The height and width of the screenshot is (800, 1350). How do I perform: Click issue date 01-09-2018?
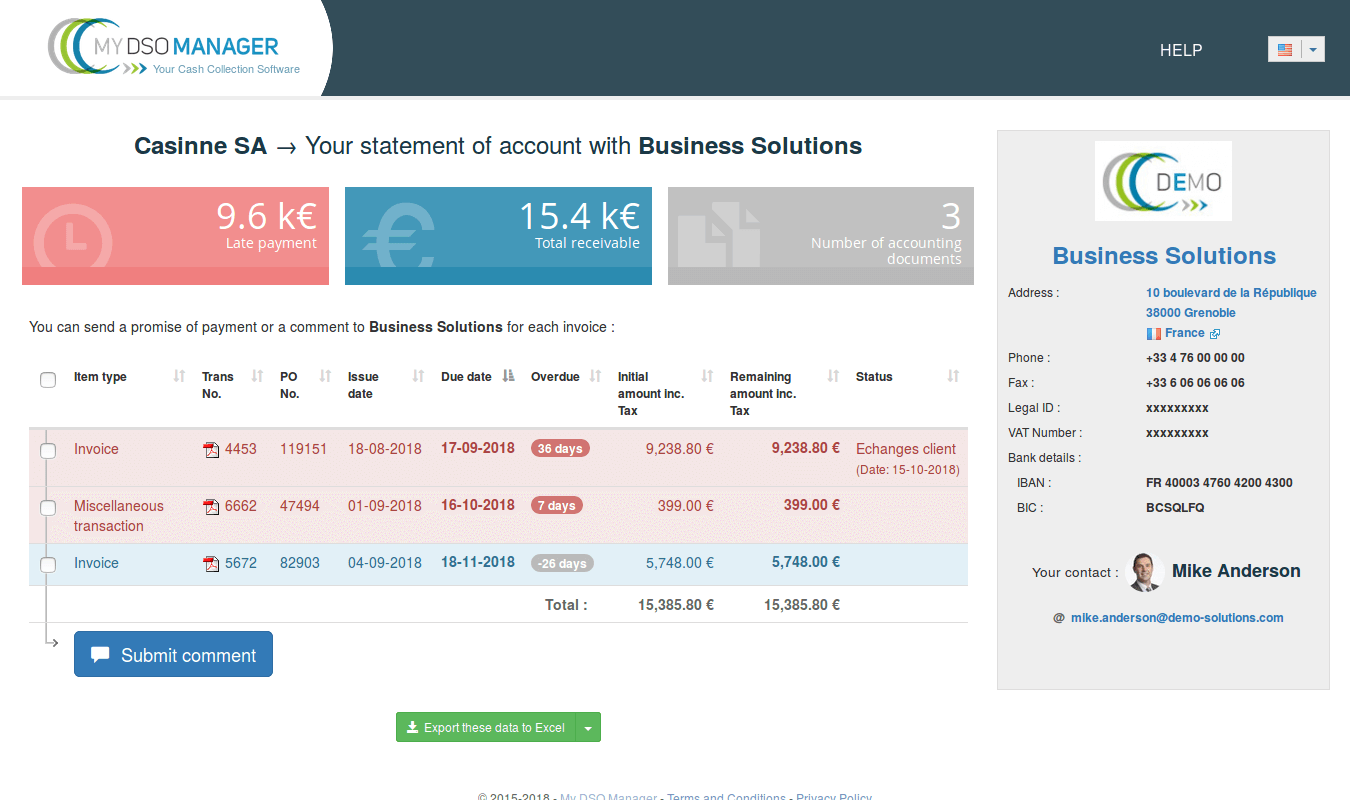coord(385,506)
